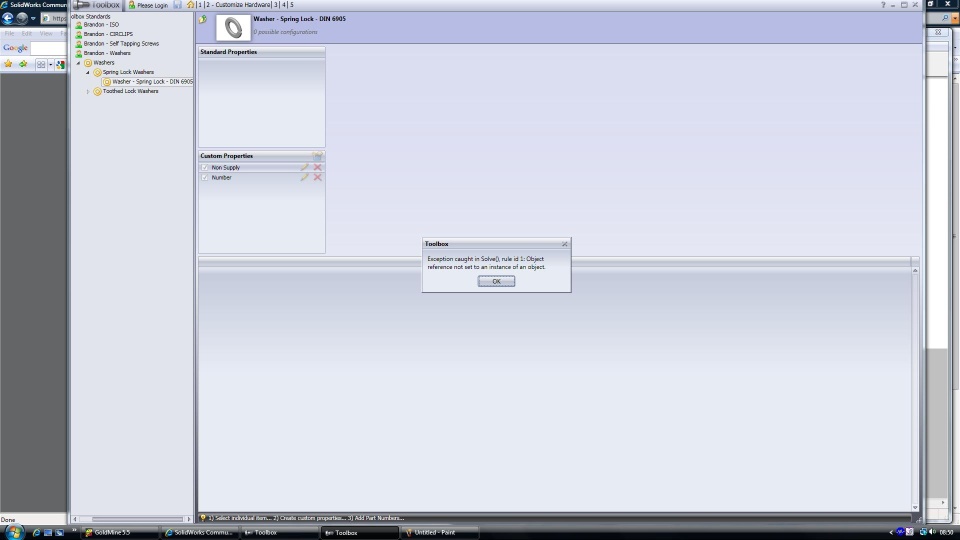Image resolution: width=960 pixels, height=540 pixels.
Task: Go to the home step icon
Action: [x=190, y=4]
